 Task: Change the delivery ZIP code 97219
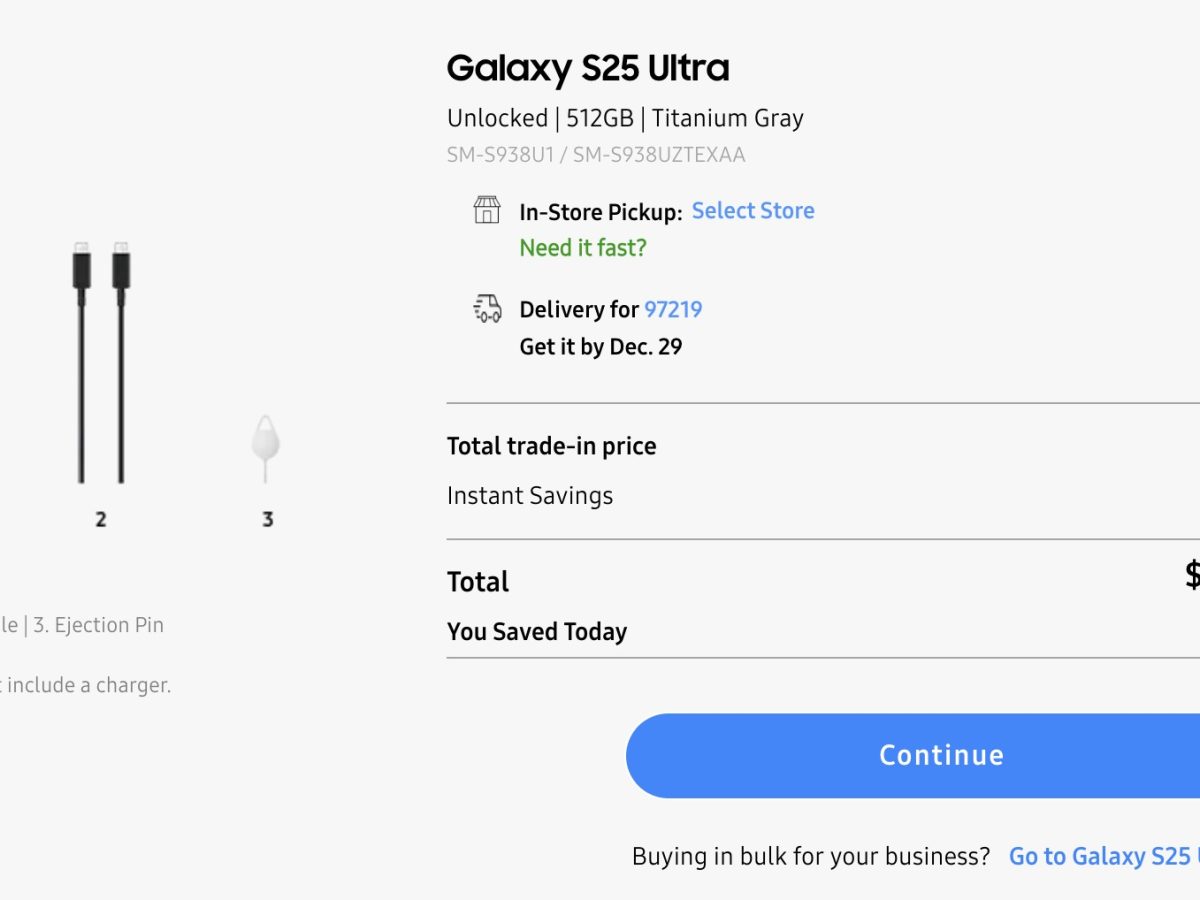(x=673, y=309)
